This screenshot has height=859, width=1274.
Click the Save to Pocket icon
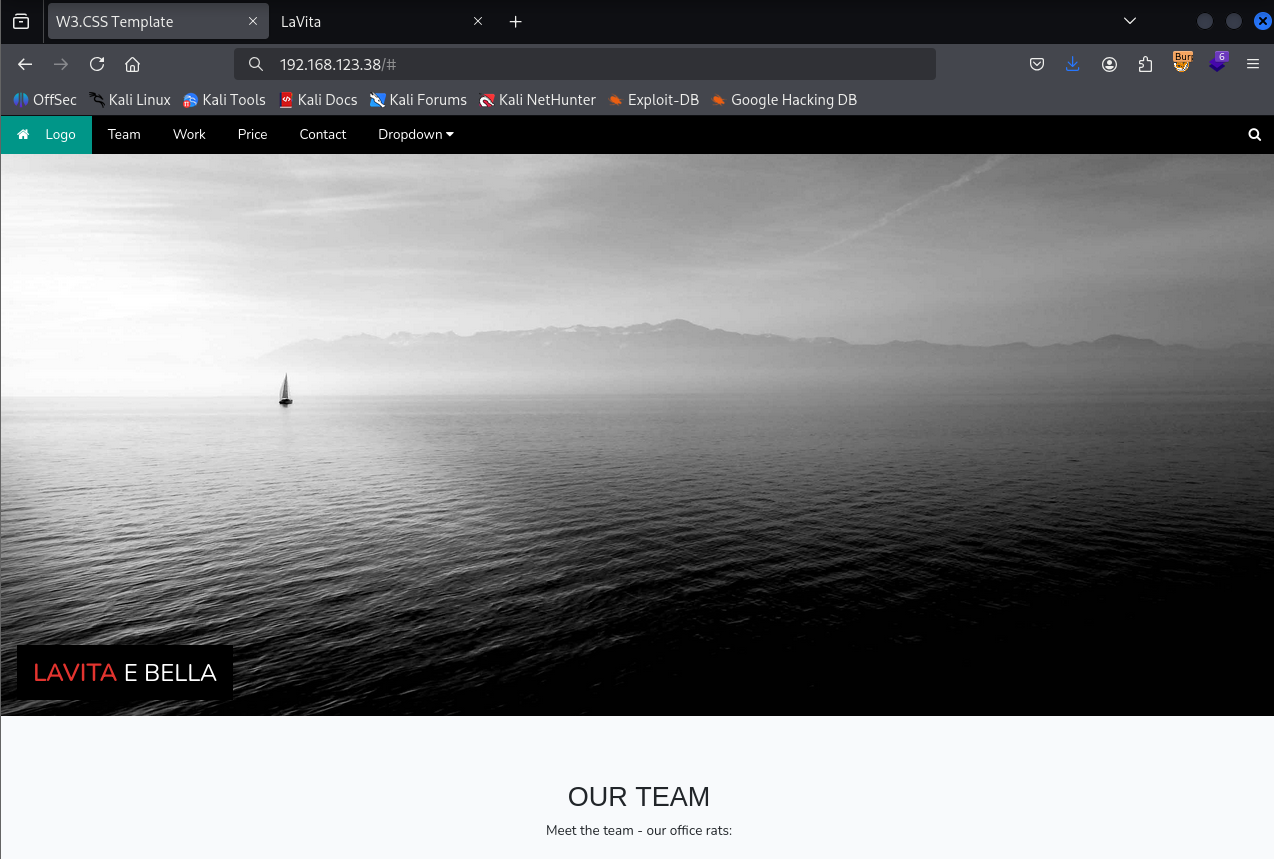(1037, 64)
